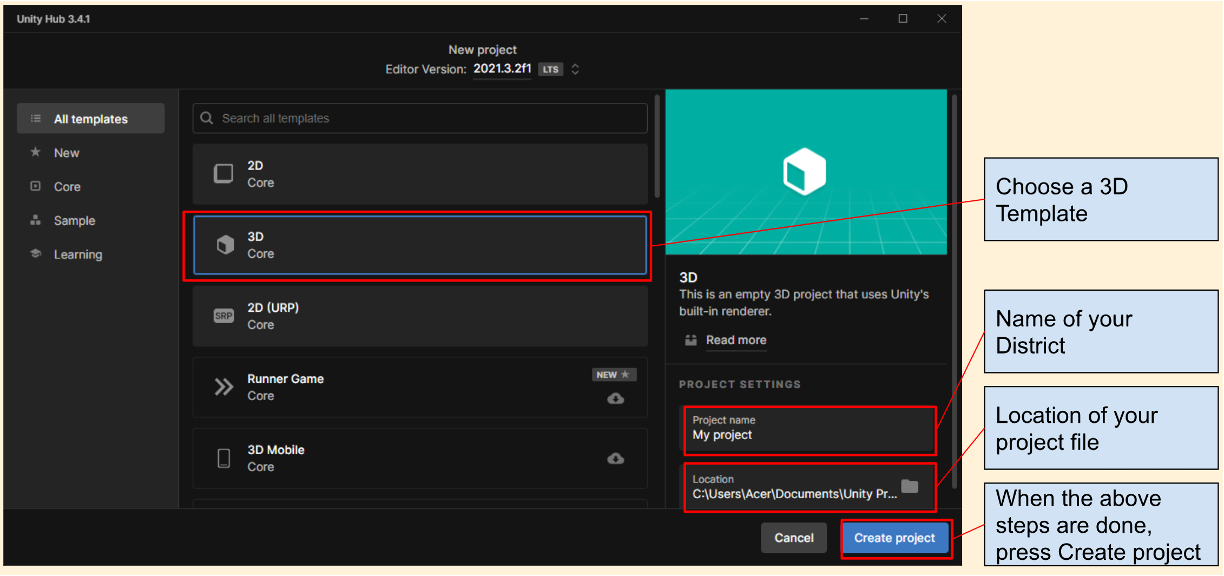Choose the 2D Core template
This screenshot has height=576, width=1224.
click(x=420, y=174)
